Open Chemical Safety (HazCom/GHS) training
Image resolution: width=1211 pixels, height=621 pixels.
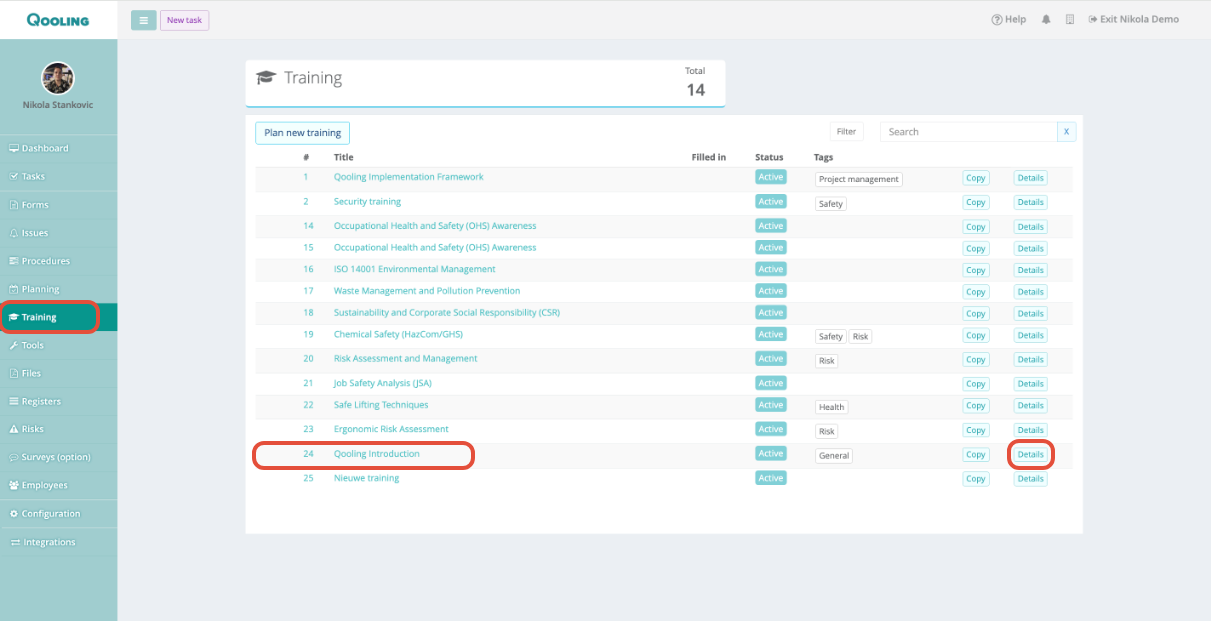click(398, 334)
